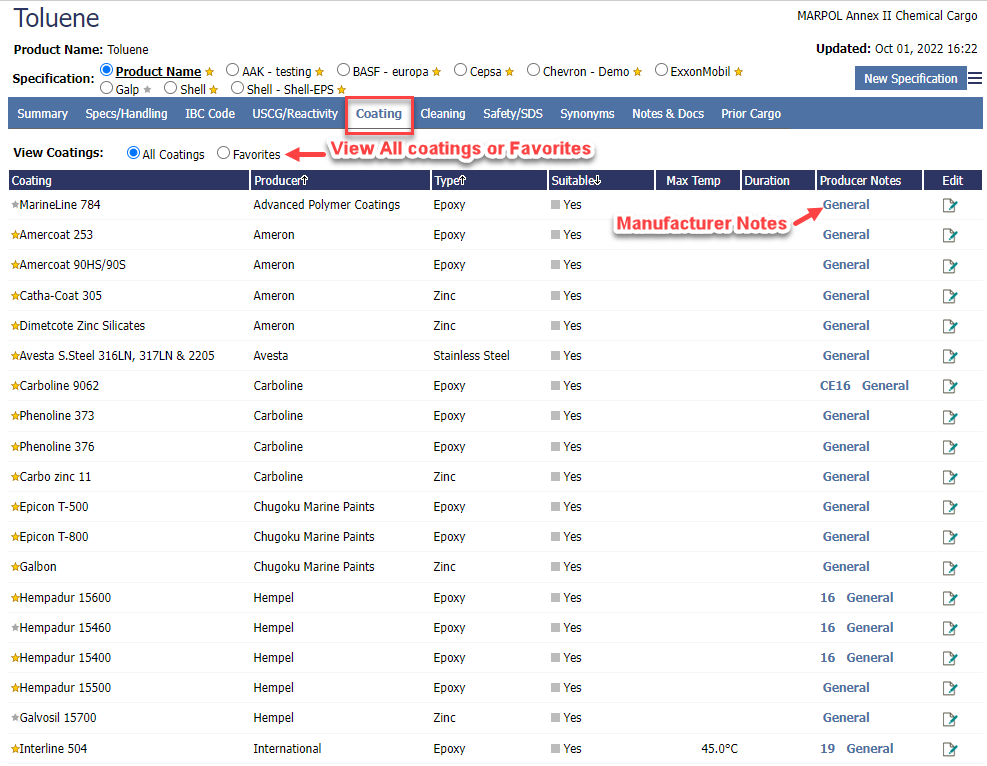Select the ExxonMobil specification radio button
The width and height of the screenshot is (987, 766).
[x=662, y=70]
